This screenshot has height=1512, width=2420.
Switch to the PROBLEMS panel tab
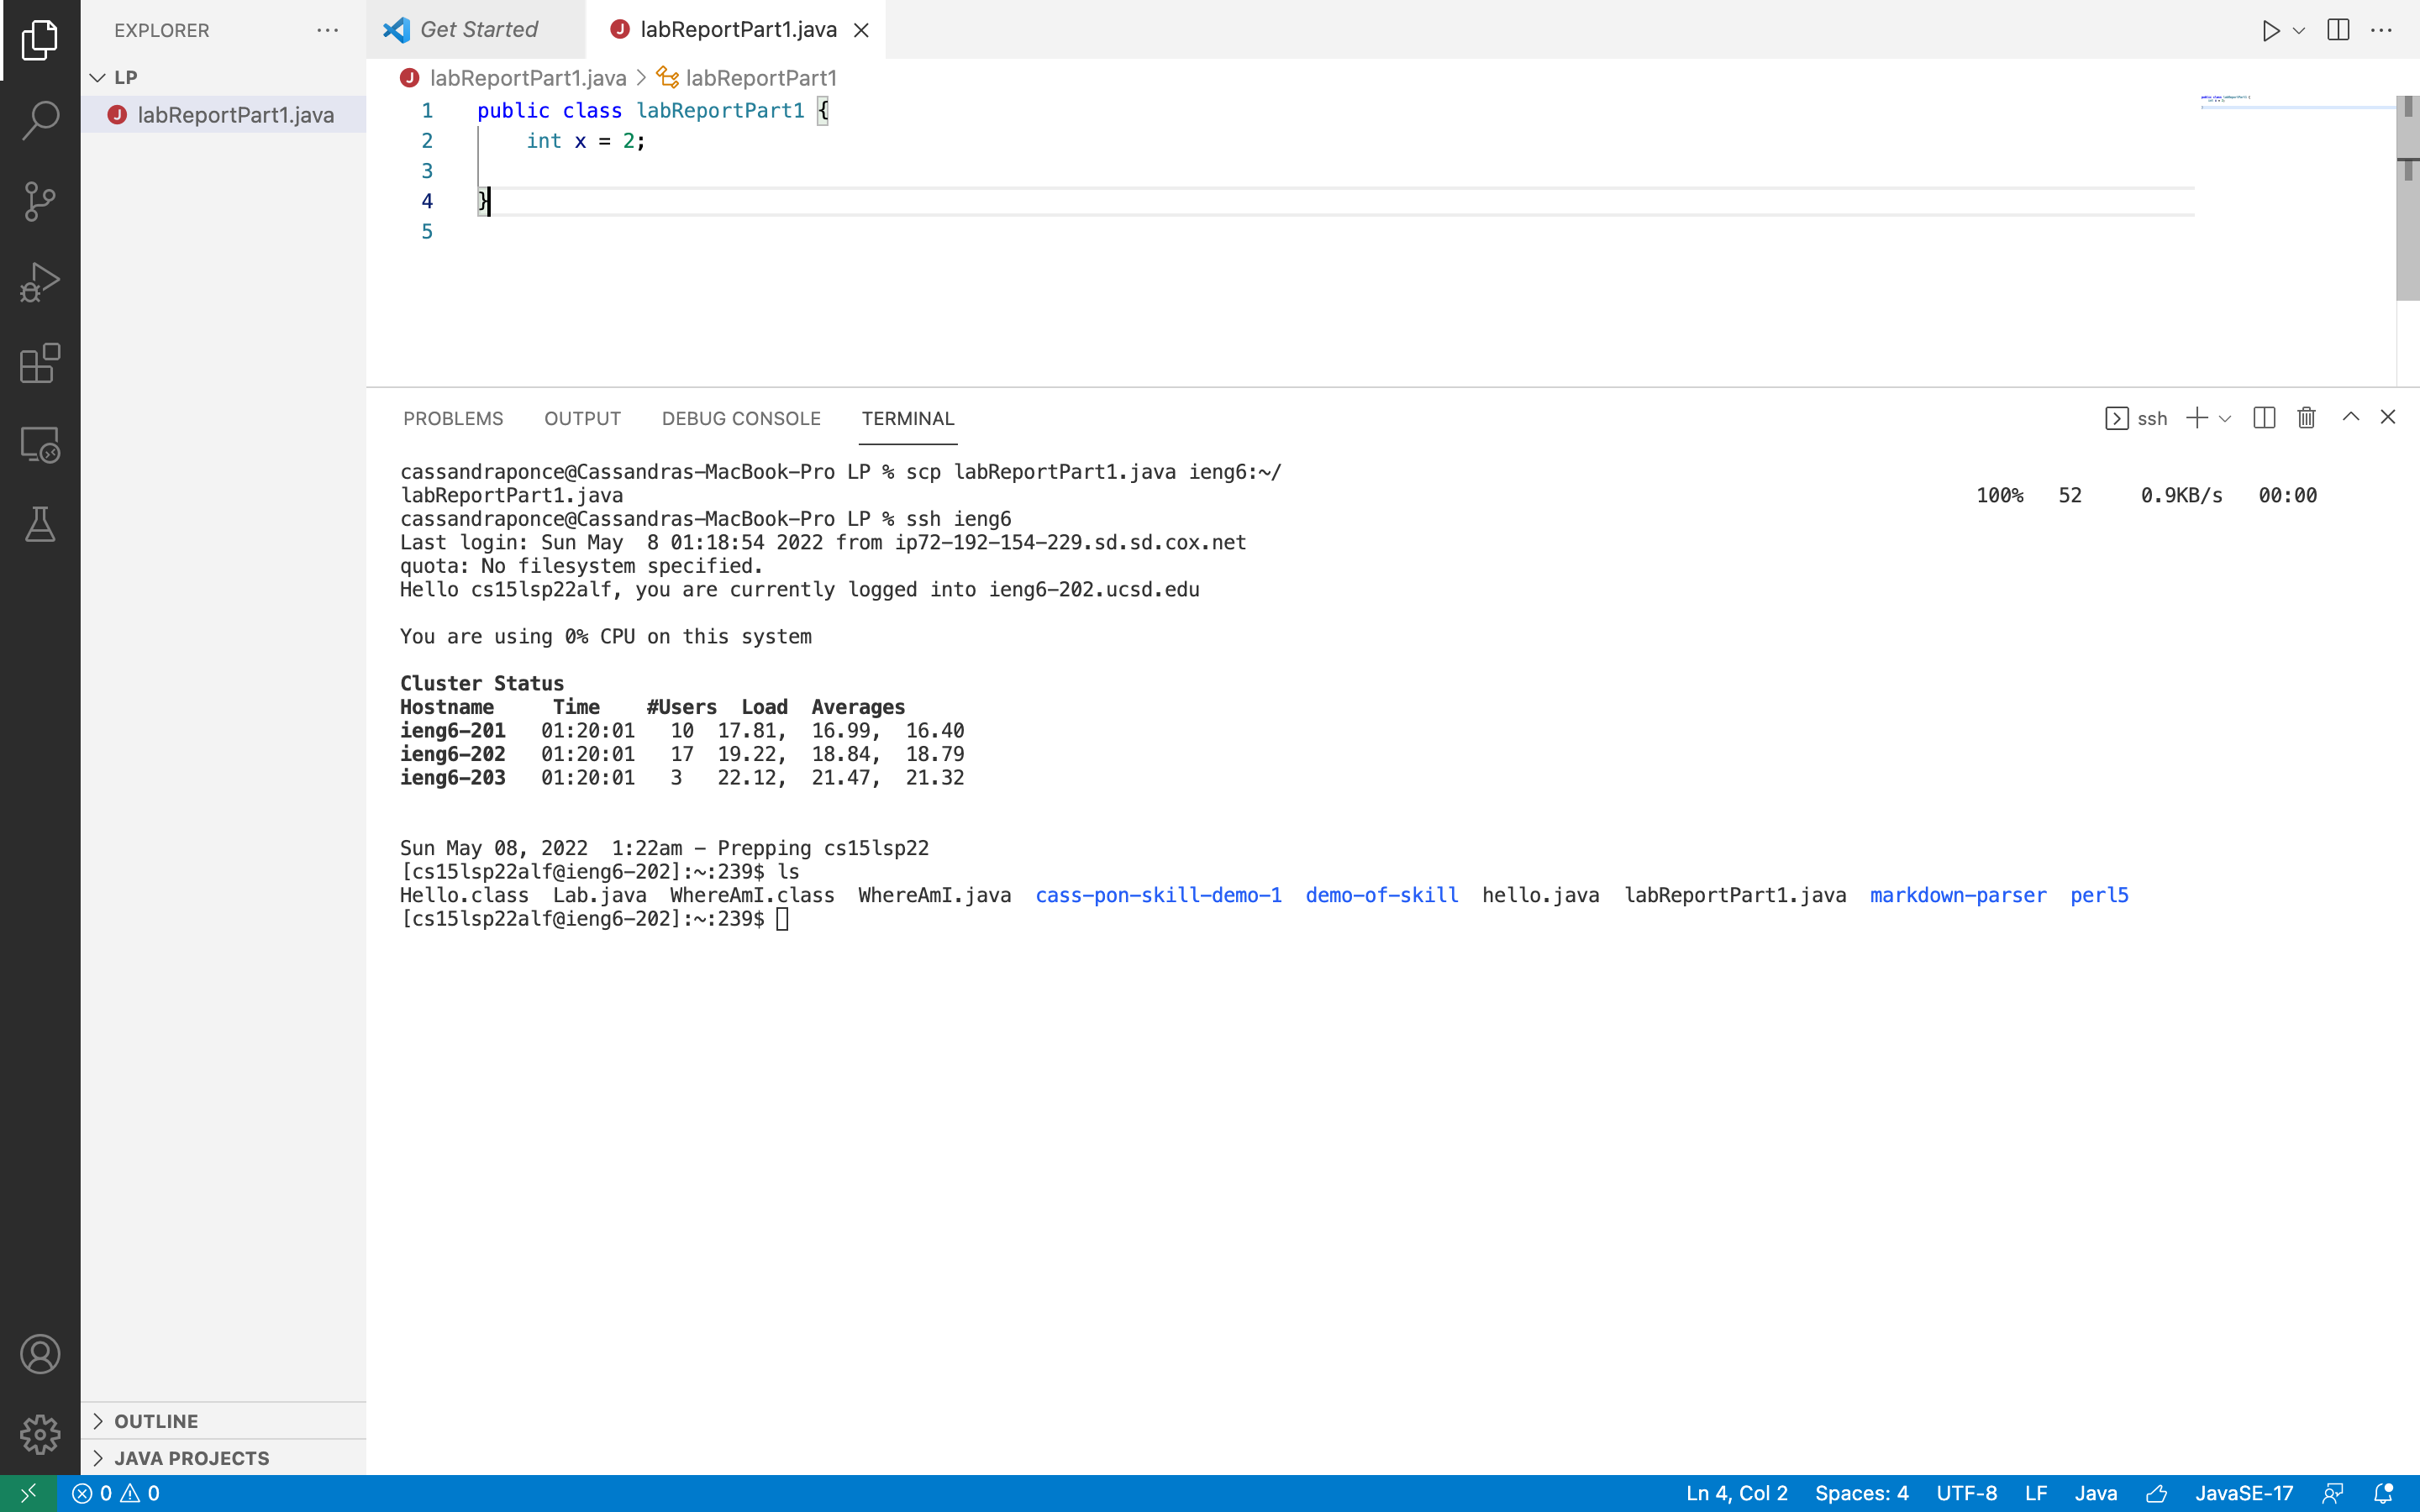[453, 418]
